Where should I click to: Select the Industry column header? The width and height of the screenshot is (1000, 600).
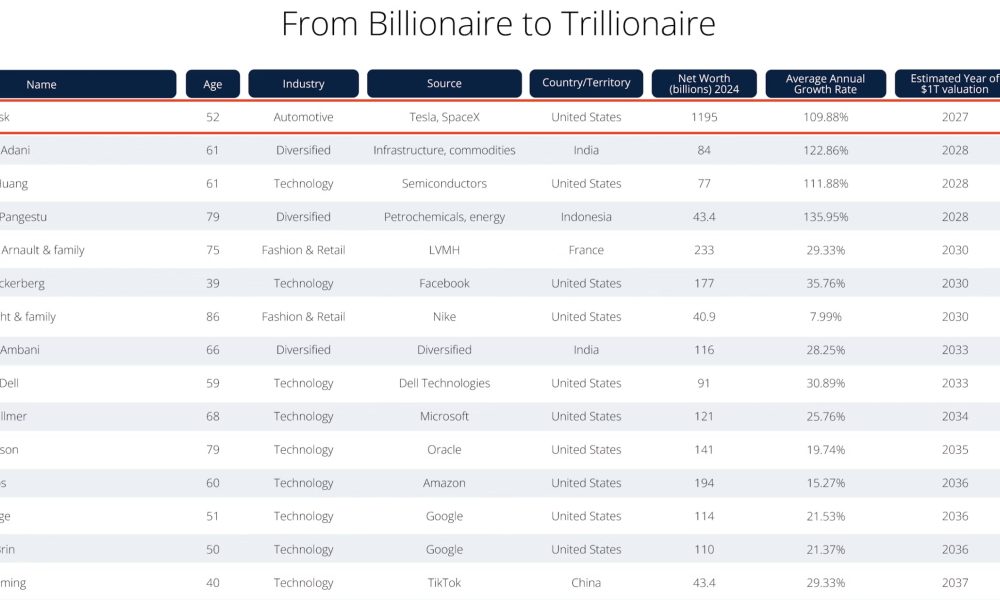tap(304, 84)
